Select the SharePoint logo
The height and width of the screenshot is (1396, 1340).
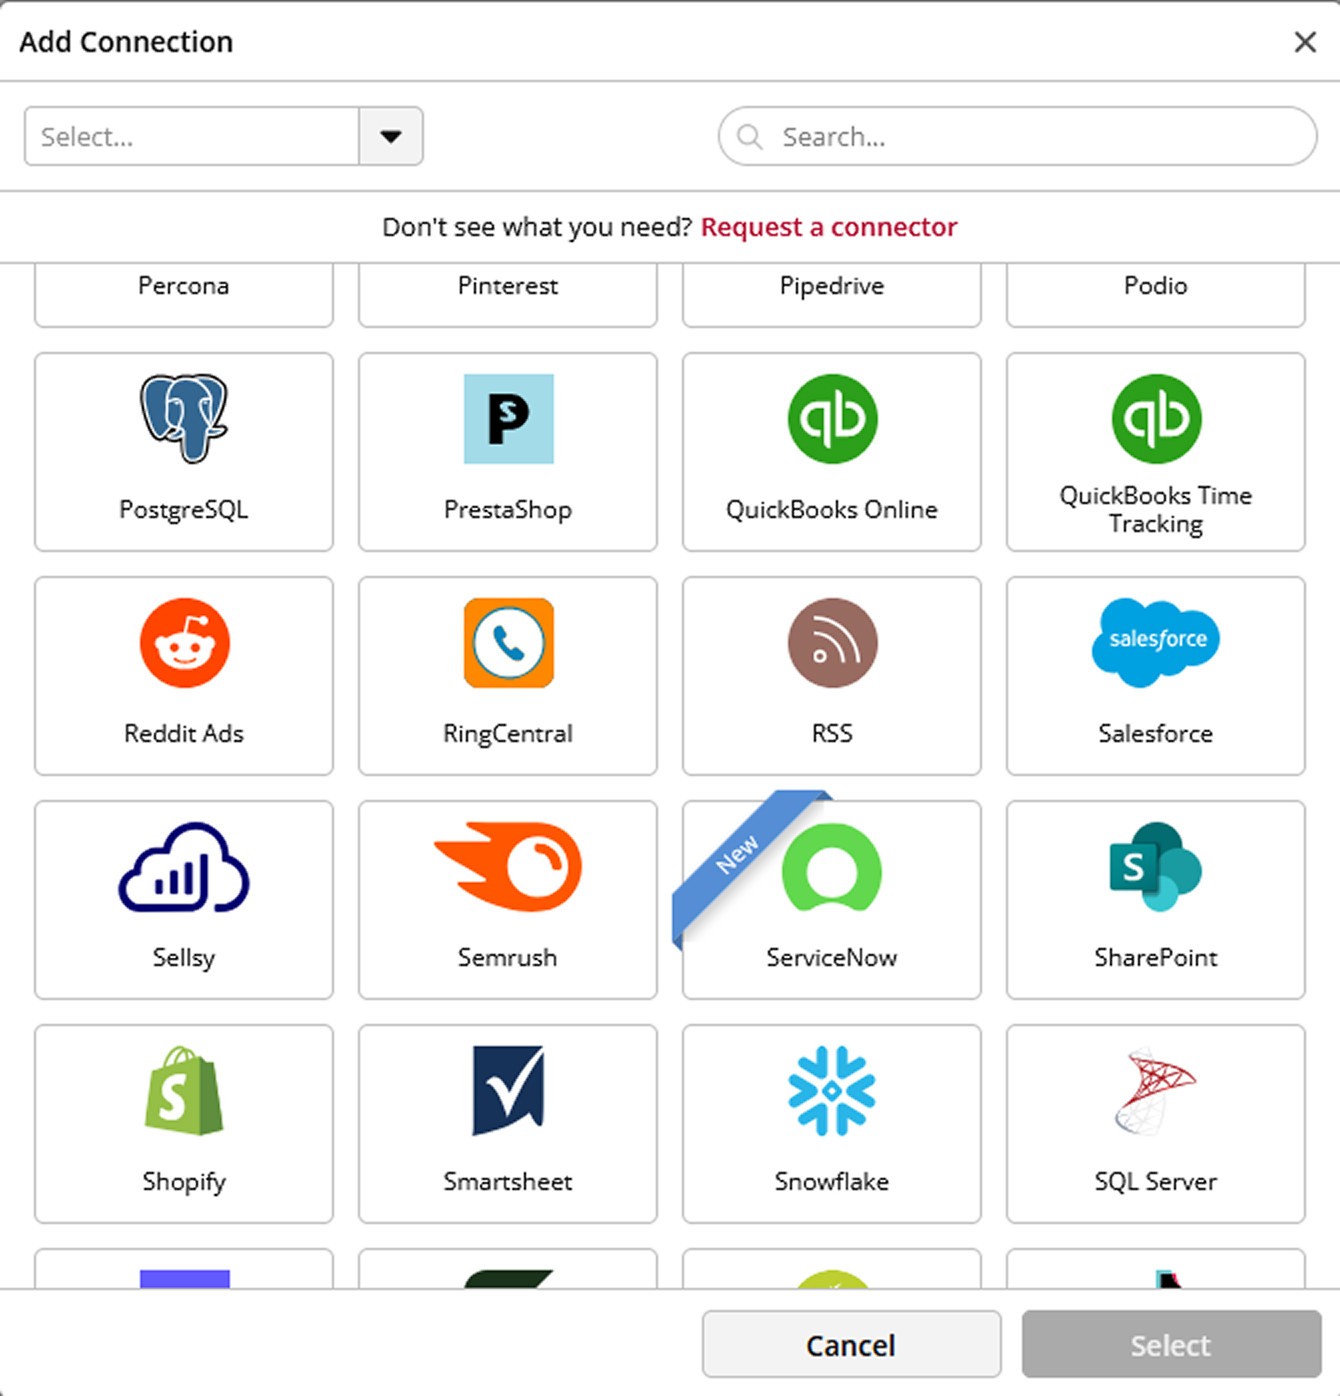coord(1156,866)
